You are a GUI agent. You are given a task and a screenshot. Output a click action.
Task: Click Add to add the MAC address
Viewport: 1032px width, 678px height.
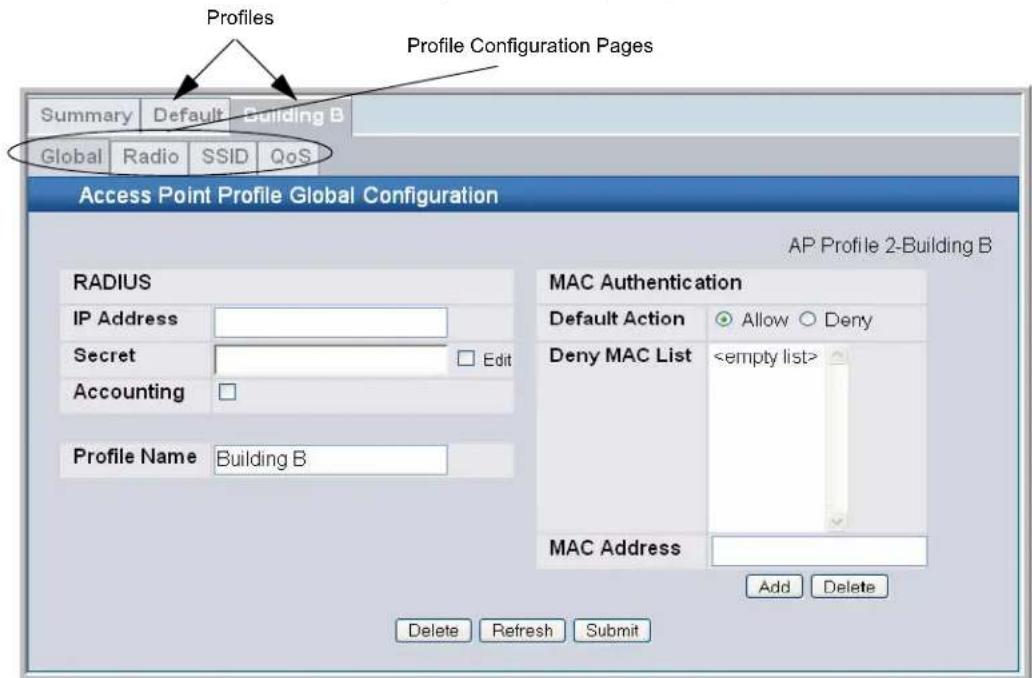pos(774,587)
